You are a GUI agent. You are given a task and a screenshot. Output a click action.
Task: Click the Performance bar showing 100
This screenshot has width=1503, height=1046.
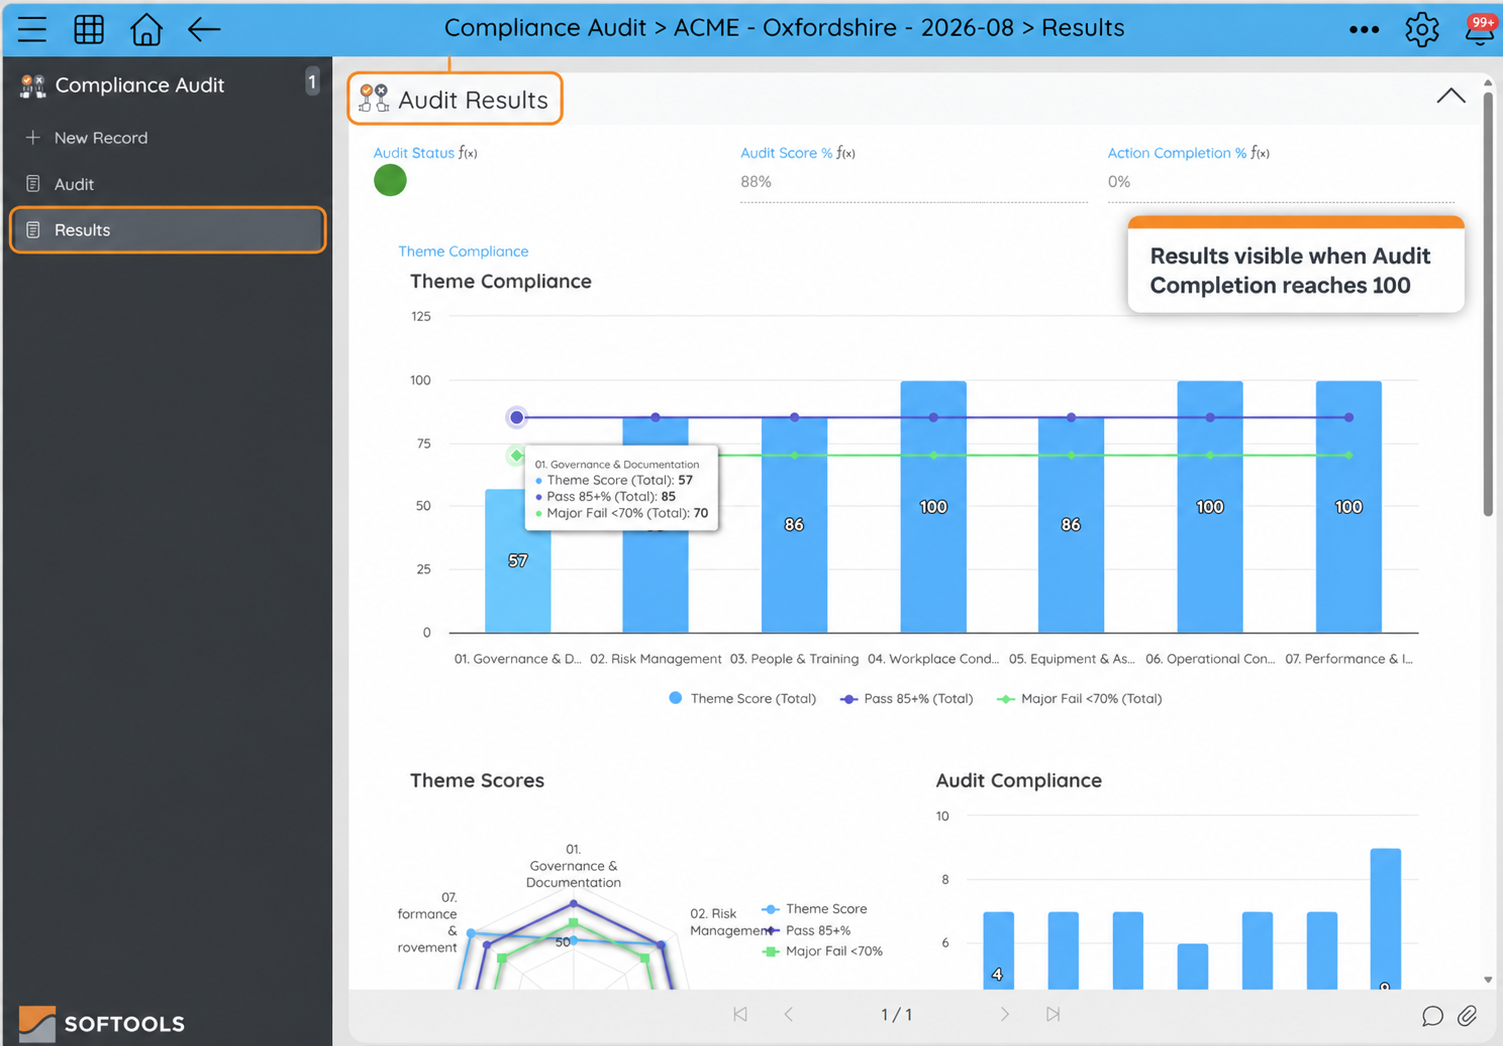[x=1349, y=506]
